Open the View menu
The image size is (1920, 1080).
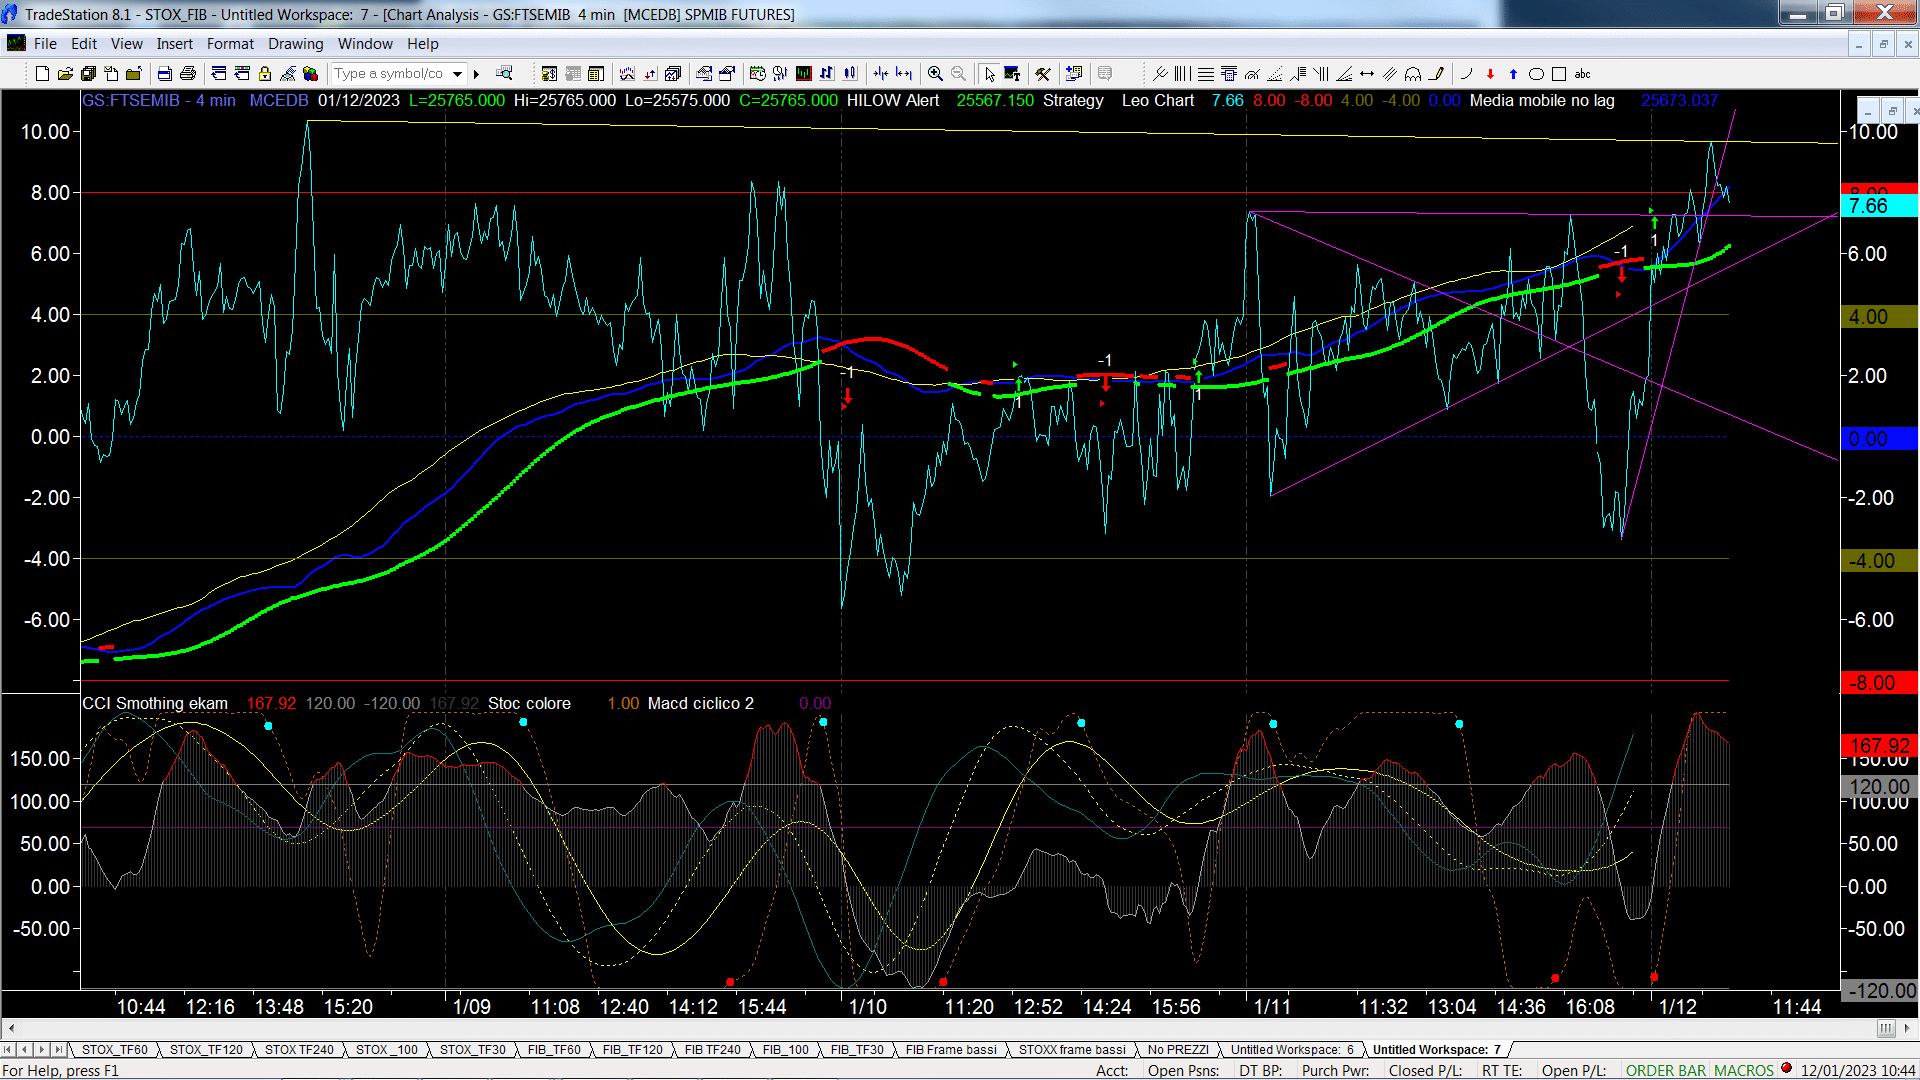pyautogui.click(x=127, y=44)
